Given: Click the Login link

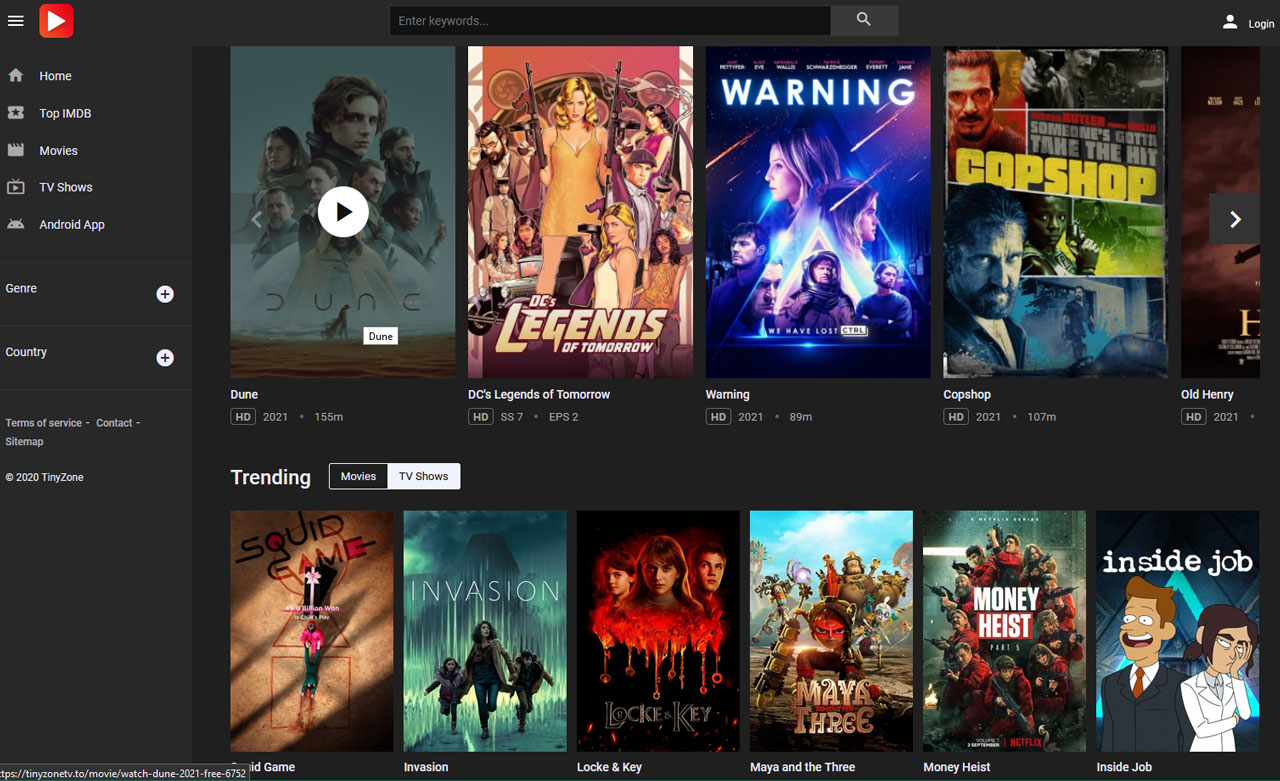Looking at the screenshot, I should (1261, 23).
